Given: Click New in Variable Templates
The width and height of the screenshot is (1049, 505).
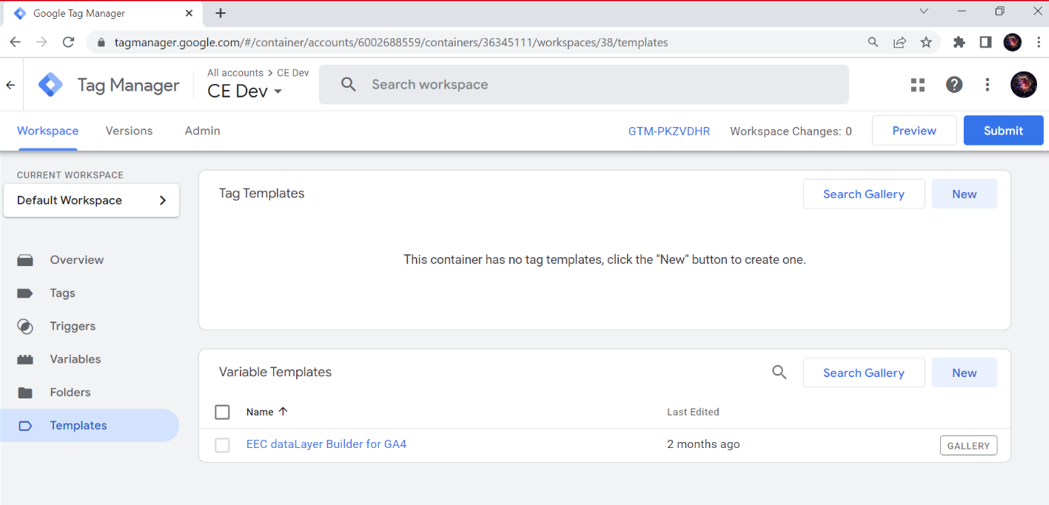Looking at the screenshot, I should point(964,373).
